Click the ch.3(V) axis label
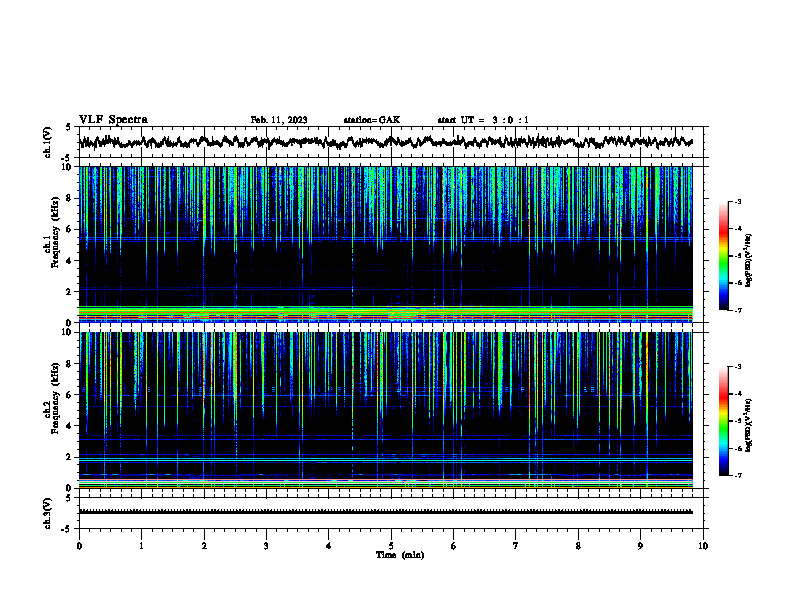 tap(48, 513)
